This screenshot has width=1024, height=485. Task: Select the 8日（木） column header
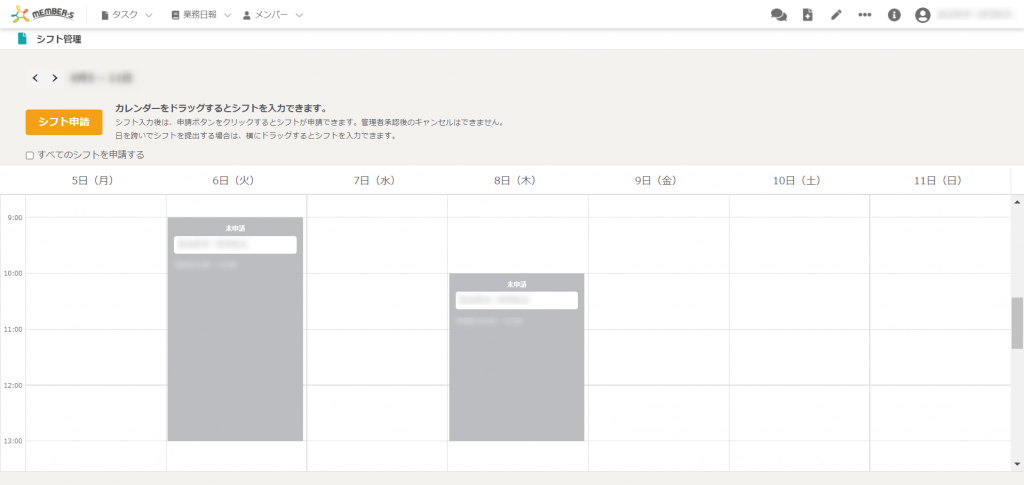click(x=518, y=181)
